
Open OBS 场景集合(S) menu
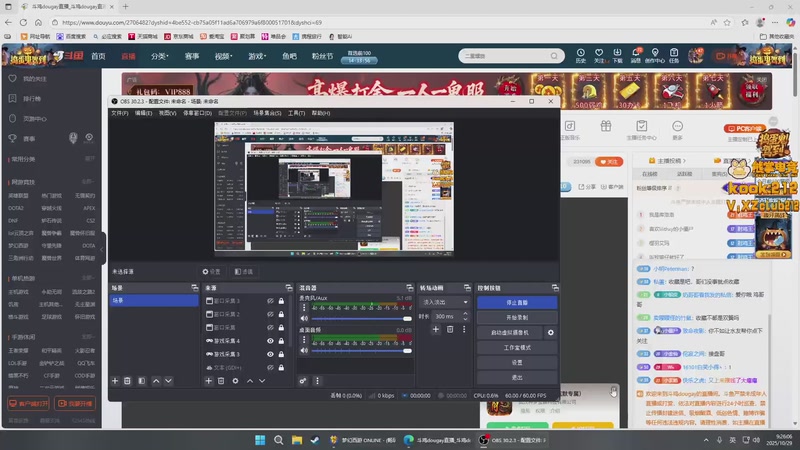[x=267, y=113]
